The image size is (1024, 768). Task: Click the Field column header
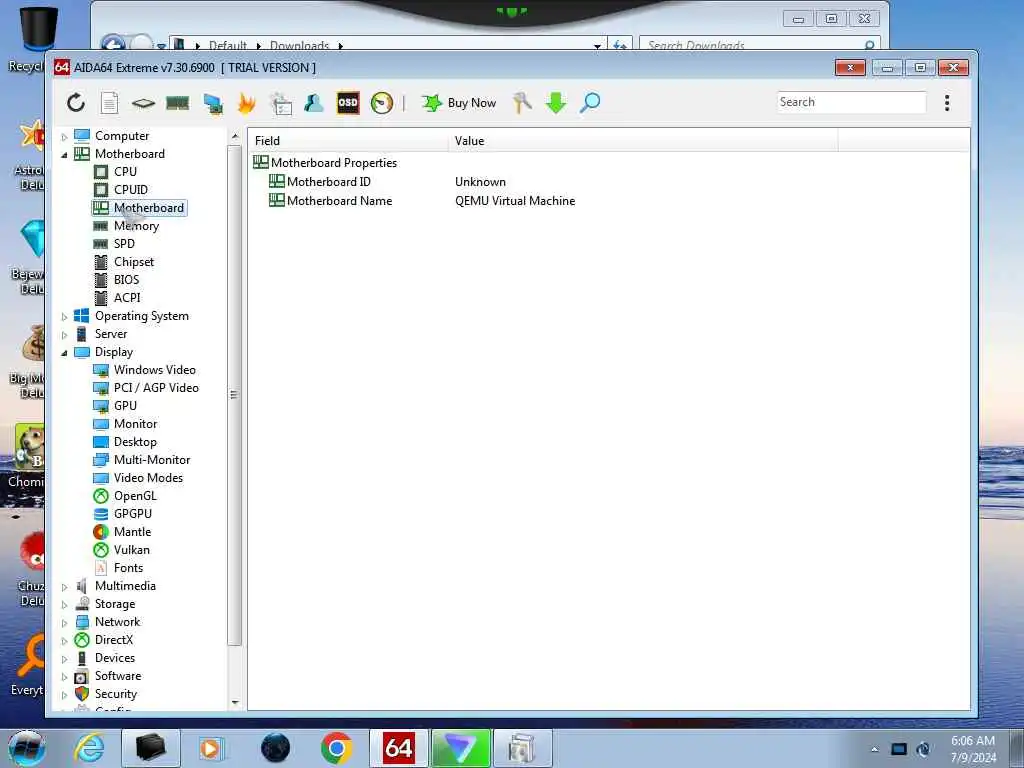pos(349,140)
